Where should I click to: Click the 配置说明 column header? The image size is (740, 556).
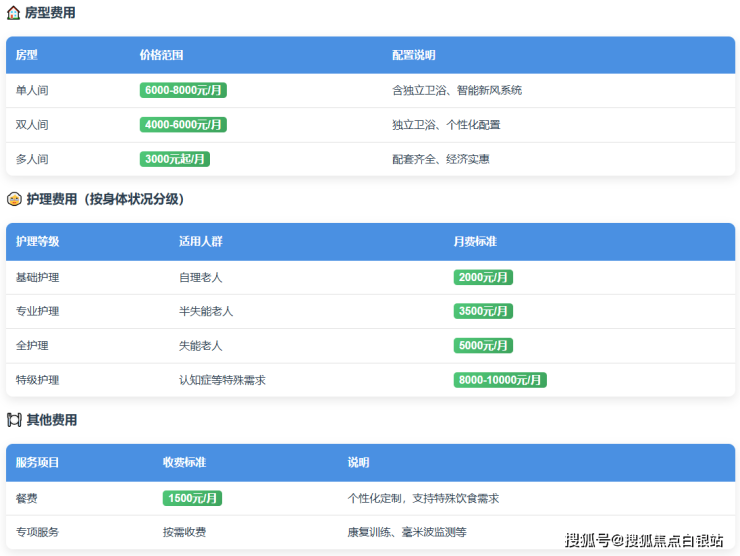414,55
